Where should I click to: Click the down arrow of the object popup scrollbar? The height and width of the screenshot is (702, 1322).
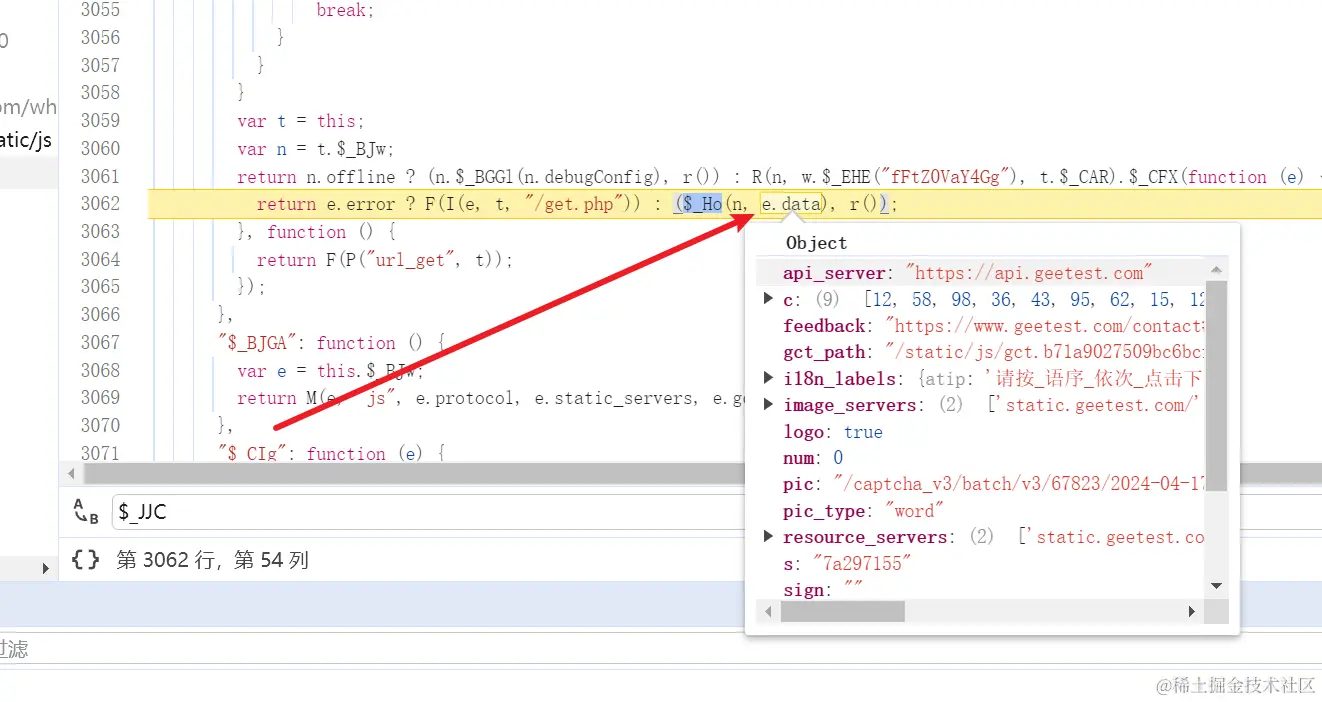(1216, 586)
